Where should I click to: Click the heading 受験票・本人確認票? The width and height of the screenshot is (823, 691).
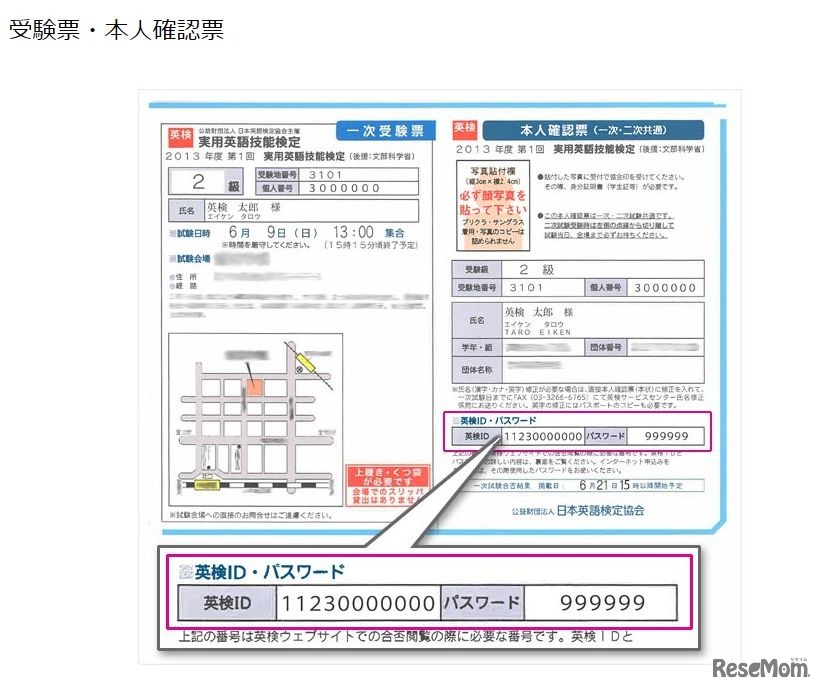[116, 29]
